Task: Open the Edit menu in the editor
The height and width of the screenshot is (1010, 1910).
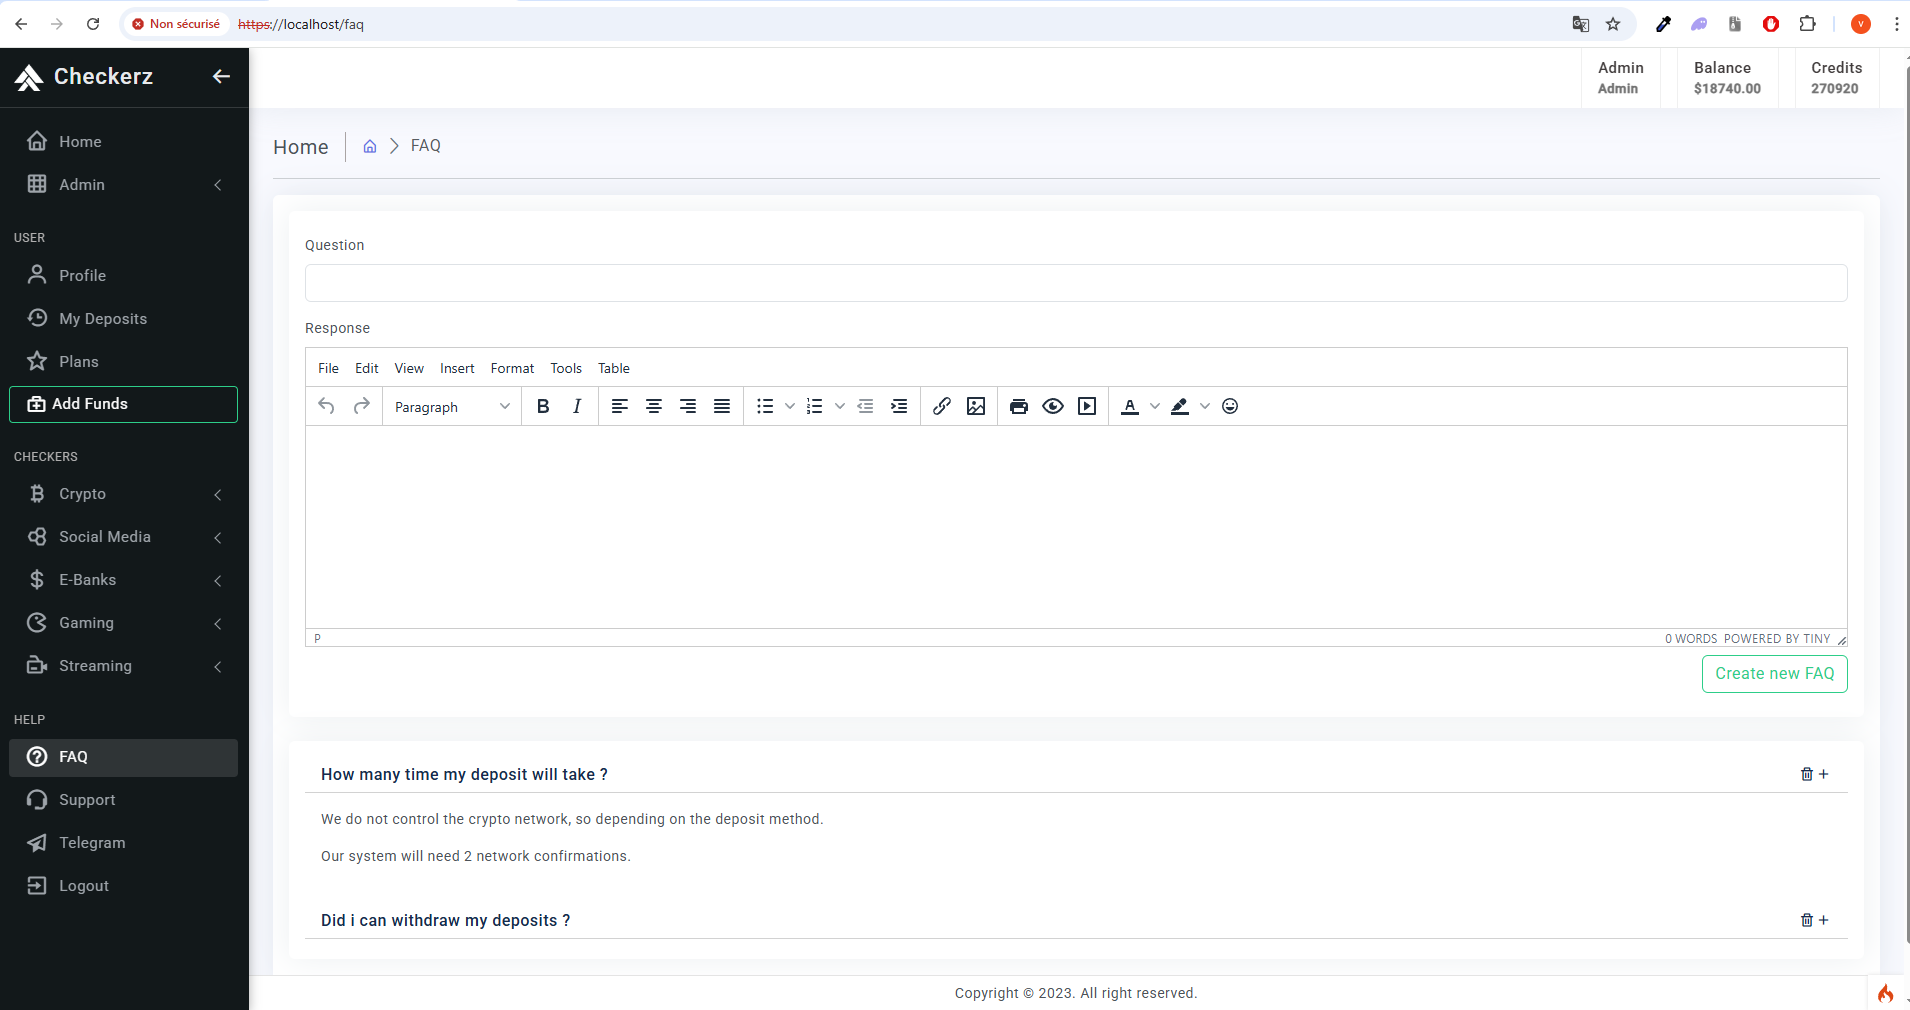Action: 367,368
